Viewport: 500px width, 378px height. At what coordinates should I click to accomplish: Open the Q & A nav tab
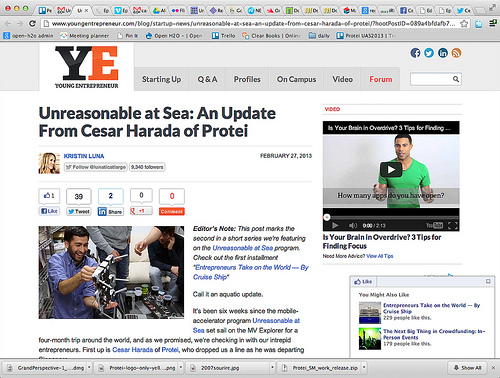[207, 79]
